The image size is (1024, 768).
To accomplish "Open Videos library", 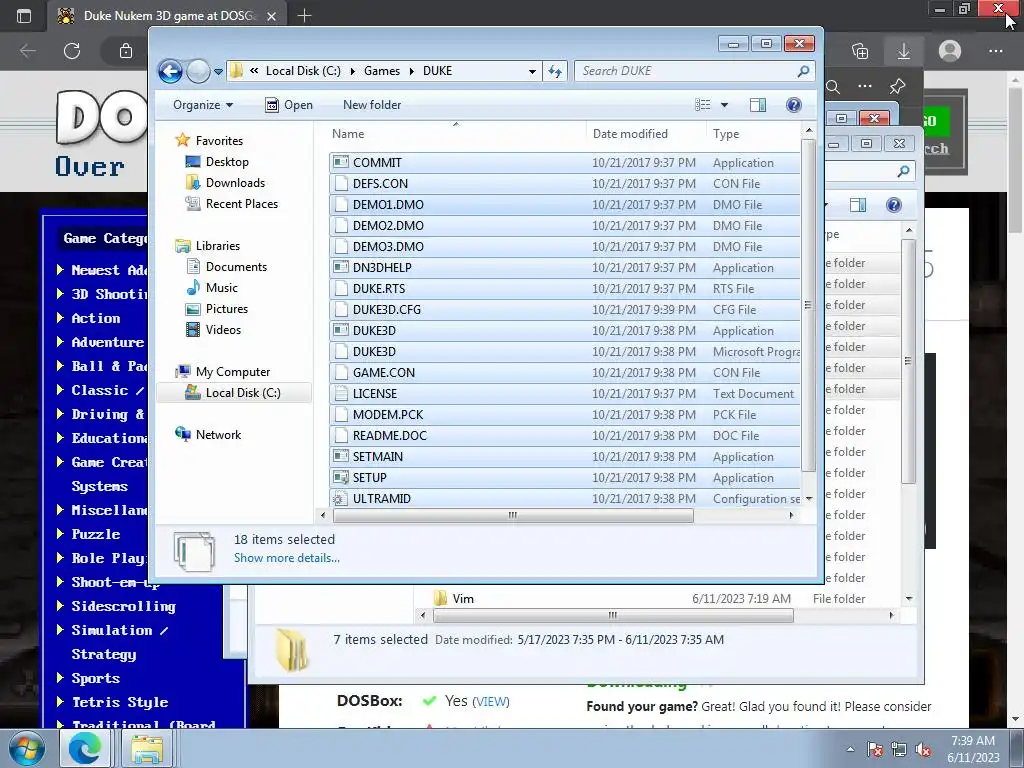I will (x=223, y=330).
